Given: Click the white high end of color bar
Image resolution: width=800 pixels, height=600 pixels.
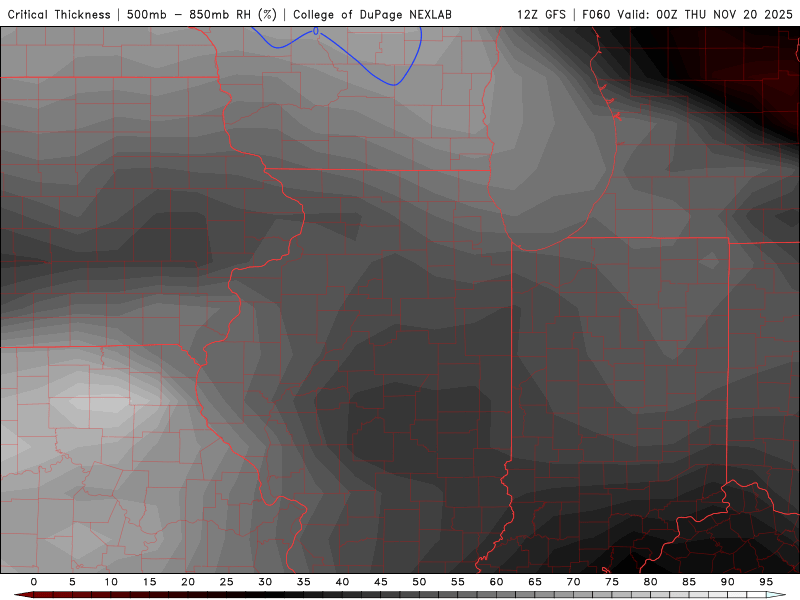Looking at the screenshot, I should [x=776, y=595].
